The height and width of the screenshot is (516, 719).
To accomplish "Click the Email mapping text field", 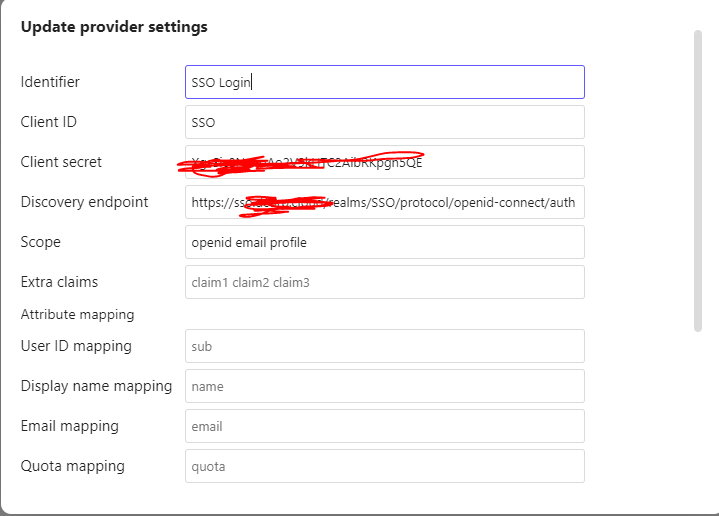I will [384, 426].
